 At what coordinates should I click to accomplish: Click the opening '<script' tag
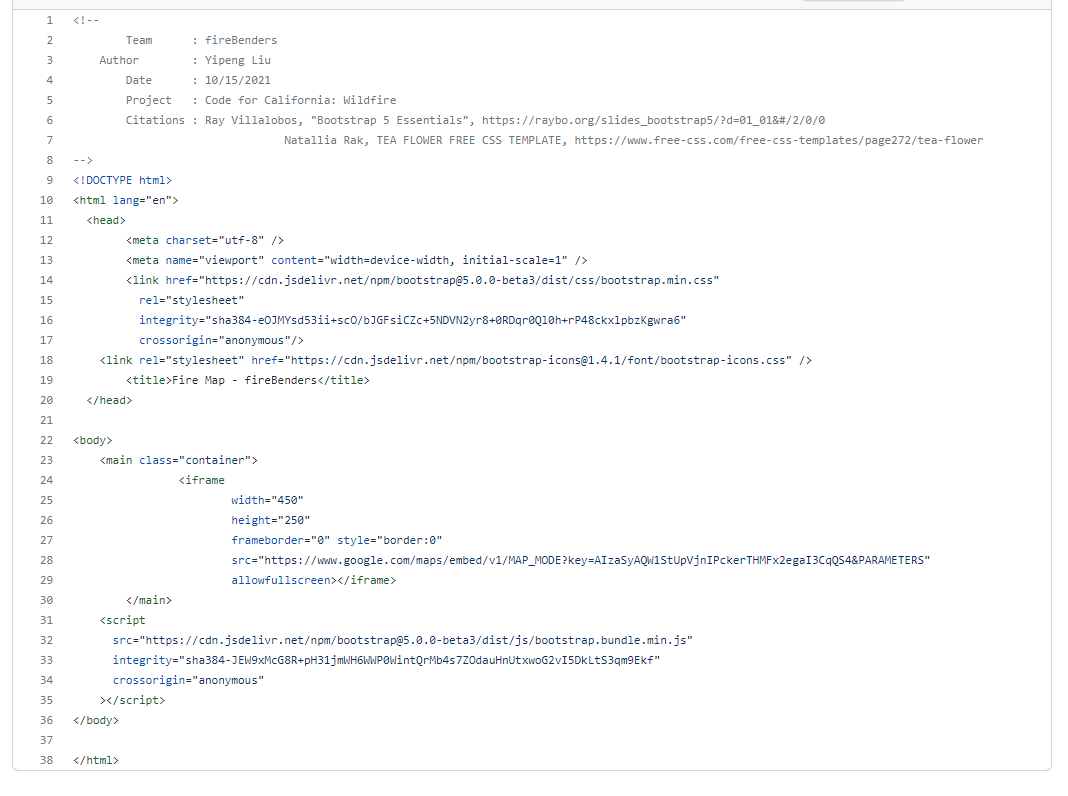(x=123, y=620)
